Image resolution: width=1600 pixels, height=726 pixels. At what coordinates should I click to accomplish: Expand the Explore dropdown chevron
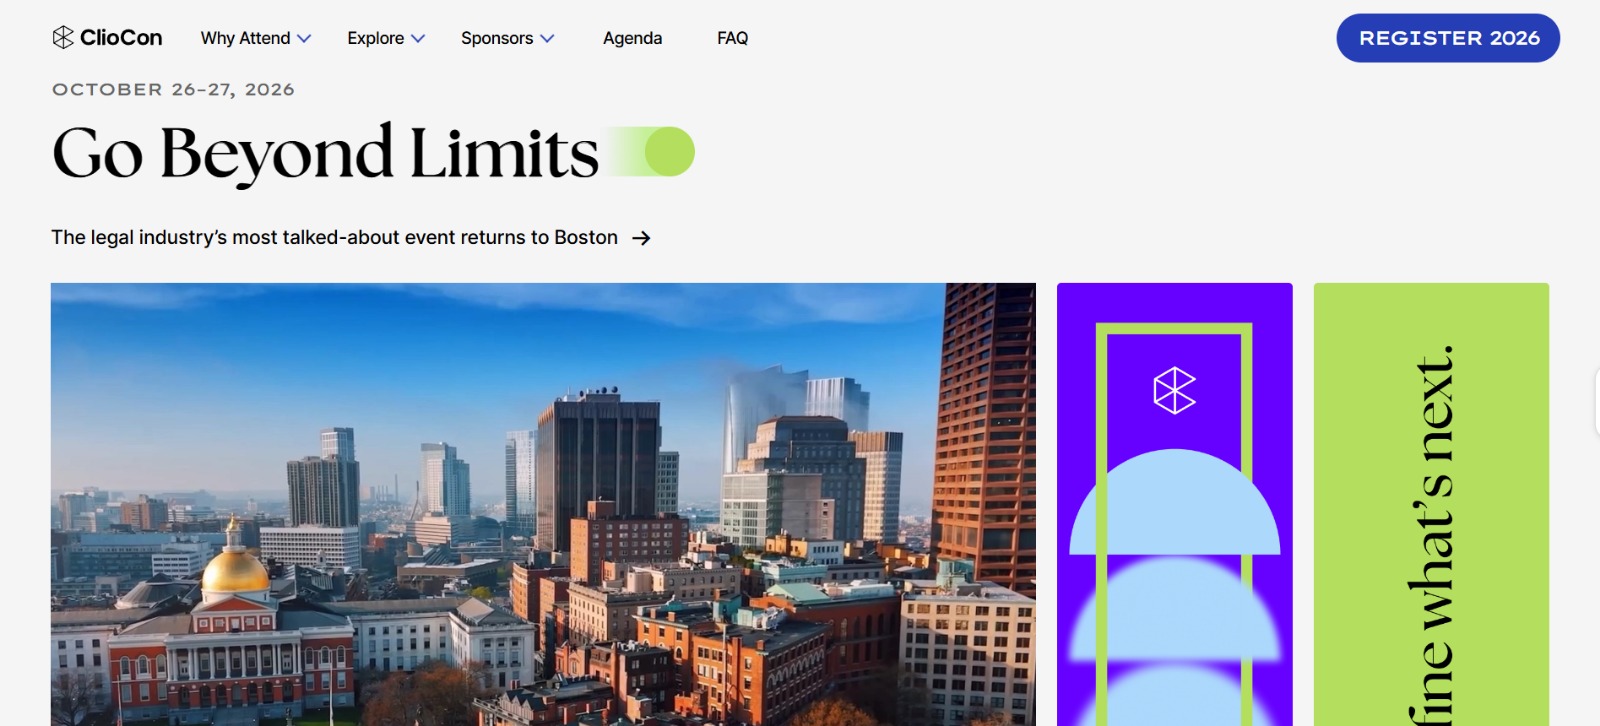418,39
